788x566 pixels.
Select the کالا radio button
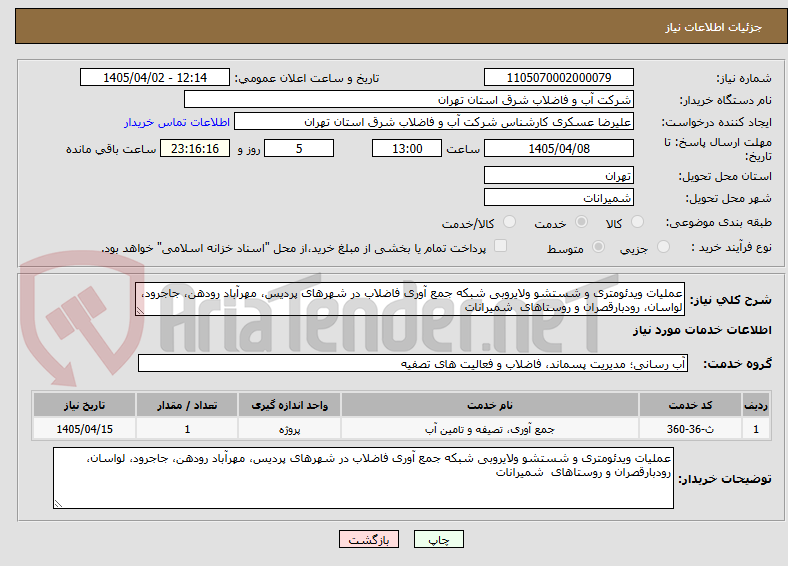click(x=637, y=222)
